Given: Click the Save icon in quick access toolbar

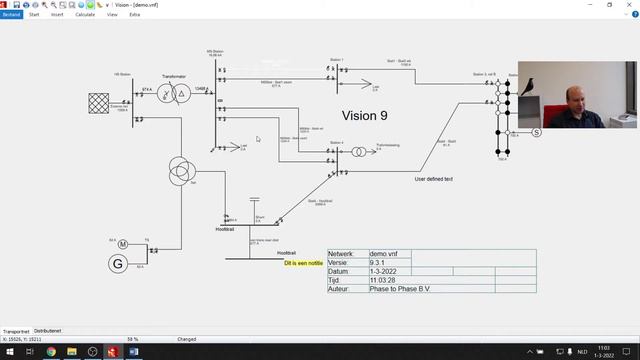Looking at the screenshot, I should [16, 5].
